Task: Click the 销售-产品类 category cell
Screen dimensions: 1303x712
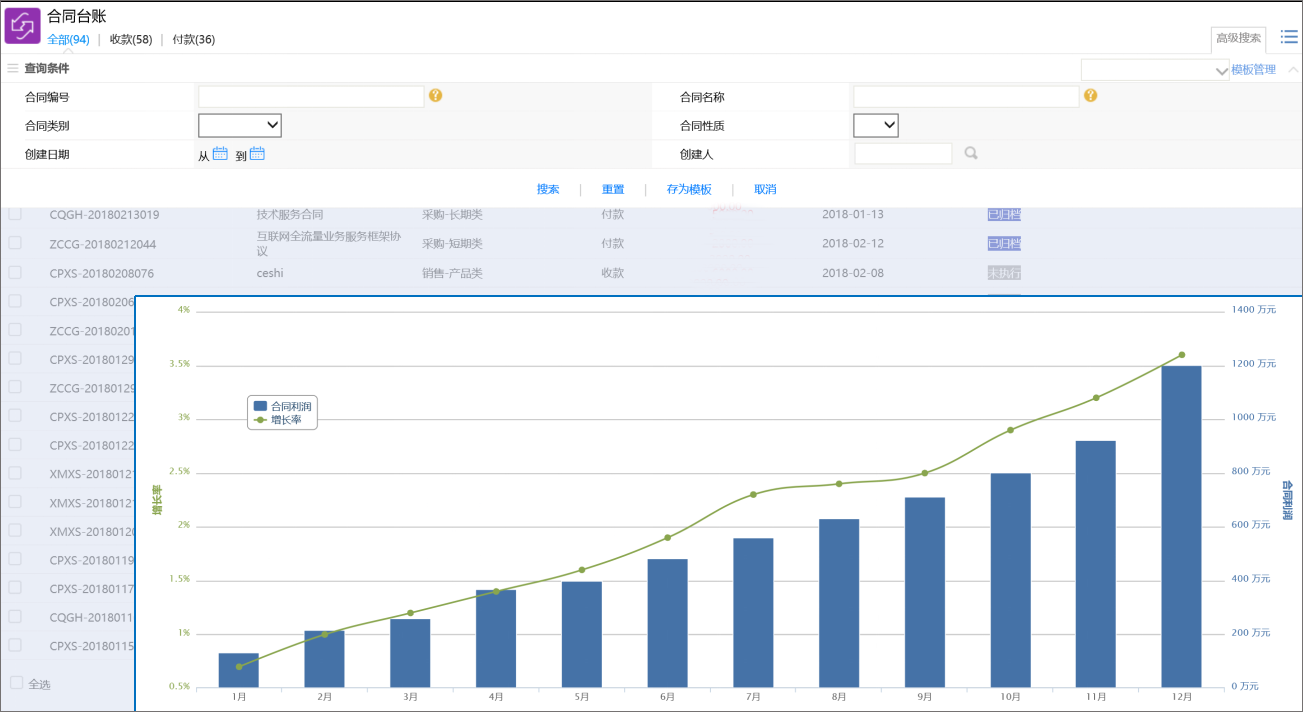Action: coord(452,273)
